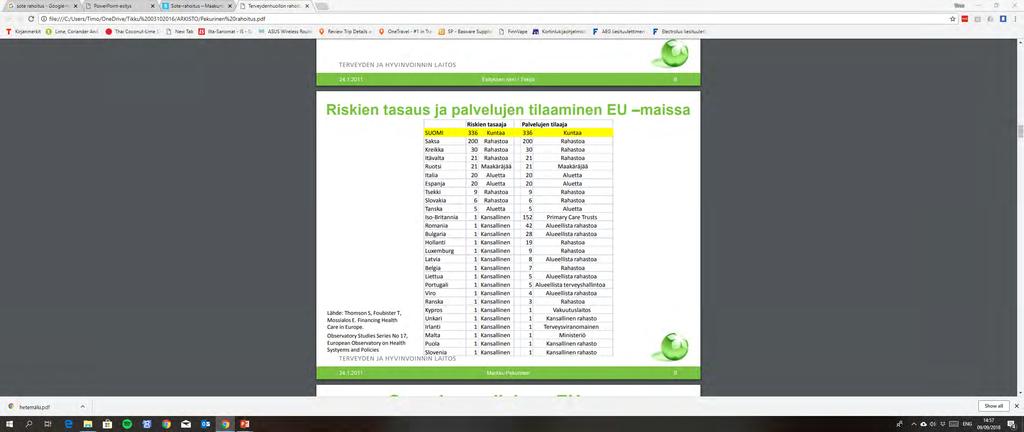Screen dimensions: 1024x432
Task: Switch to the 'Sote-rahoitus – Maakun' tab
Action: [196, 5]
